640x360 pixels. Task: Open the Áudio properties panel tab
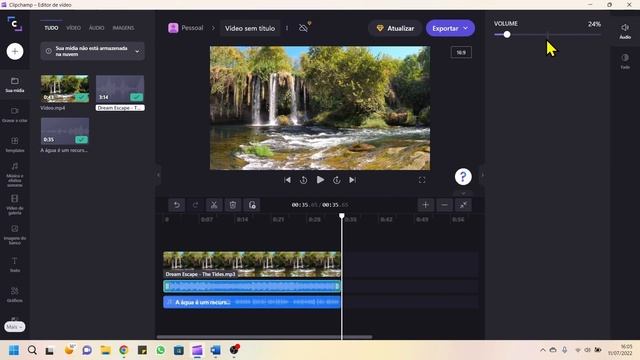click(625, 31)
